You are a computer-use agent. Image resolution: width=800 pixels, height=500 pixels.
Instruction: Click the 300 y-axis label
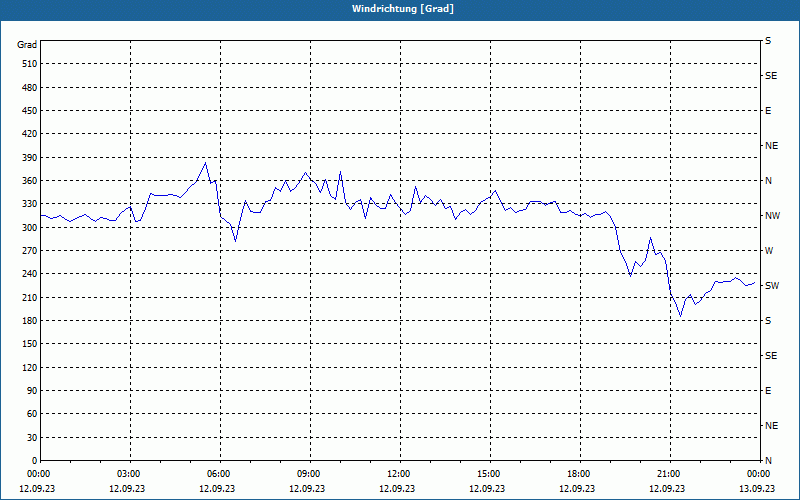(x=29, y=228)
